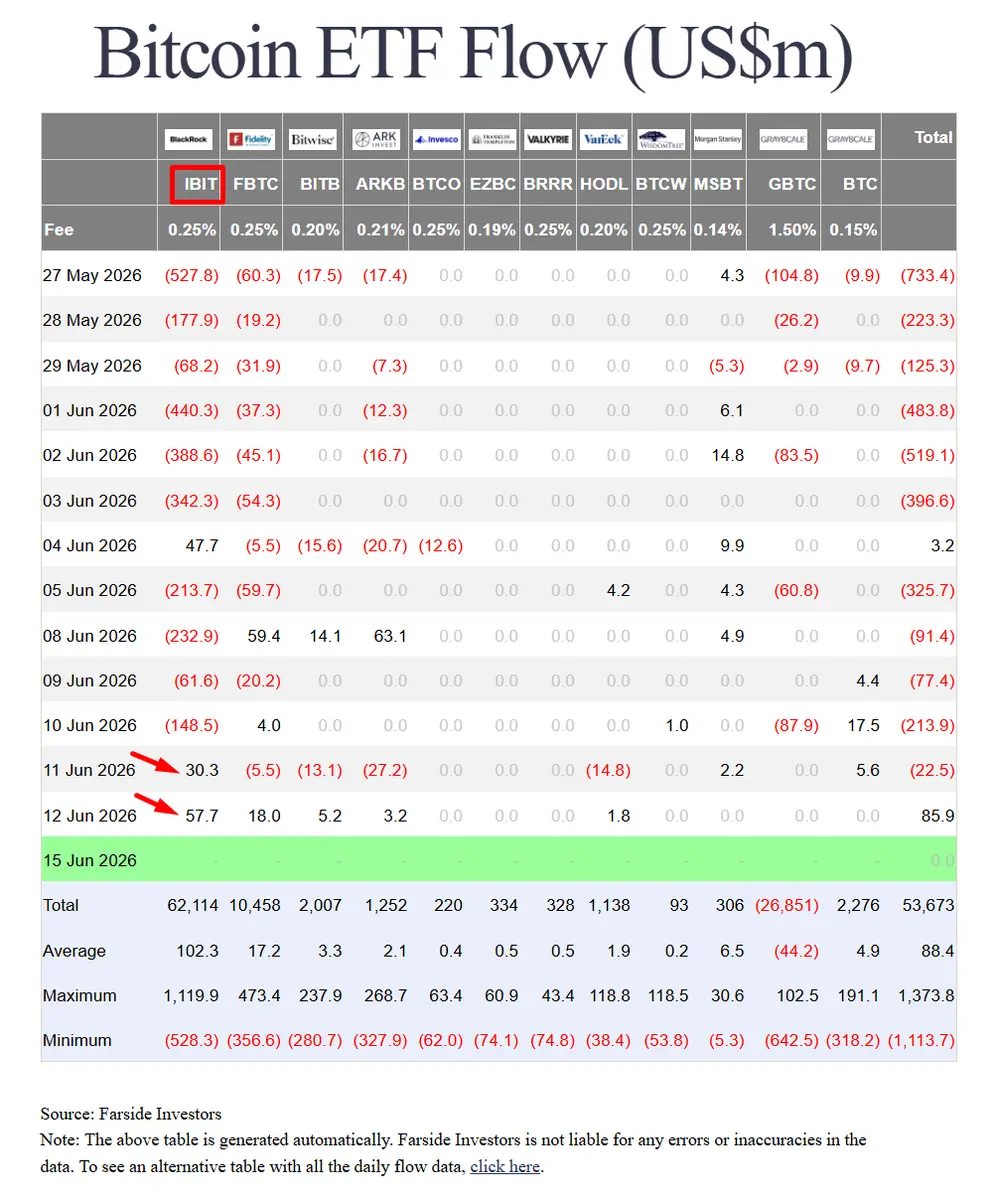Select the Bitwise logo icon
The width and height of the screenshot is (998, 1200).
coord(312,139)
